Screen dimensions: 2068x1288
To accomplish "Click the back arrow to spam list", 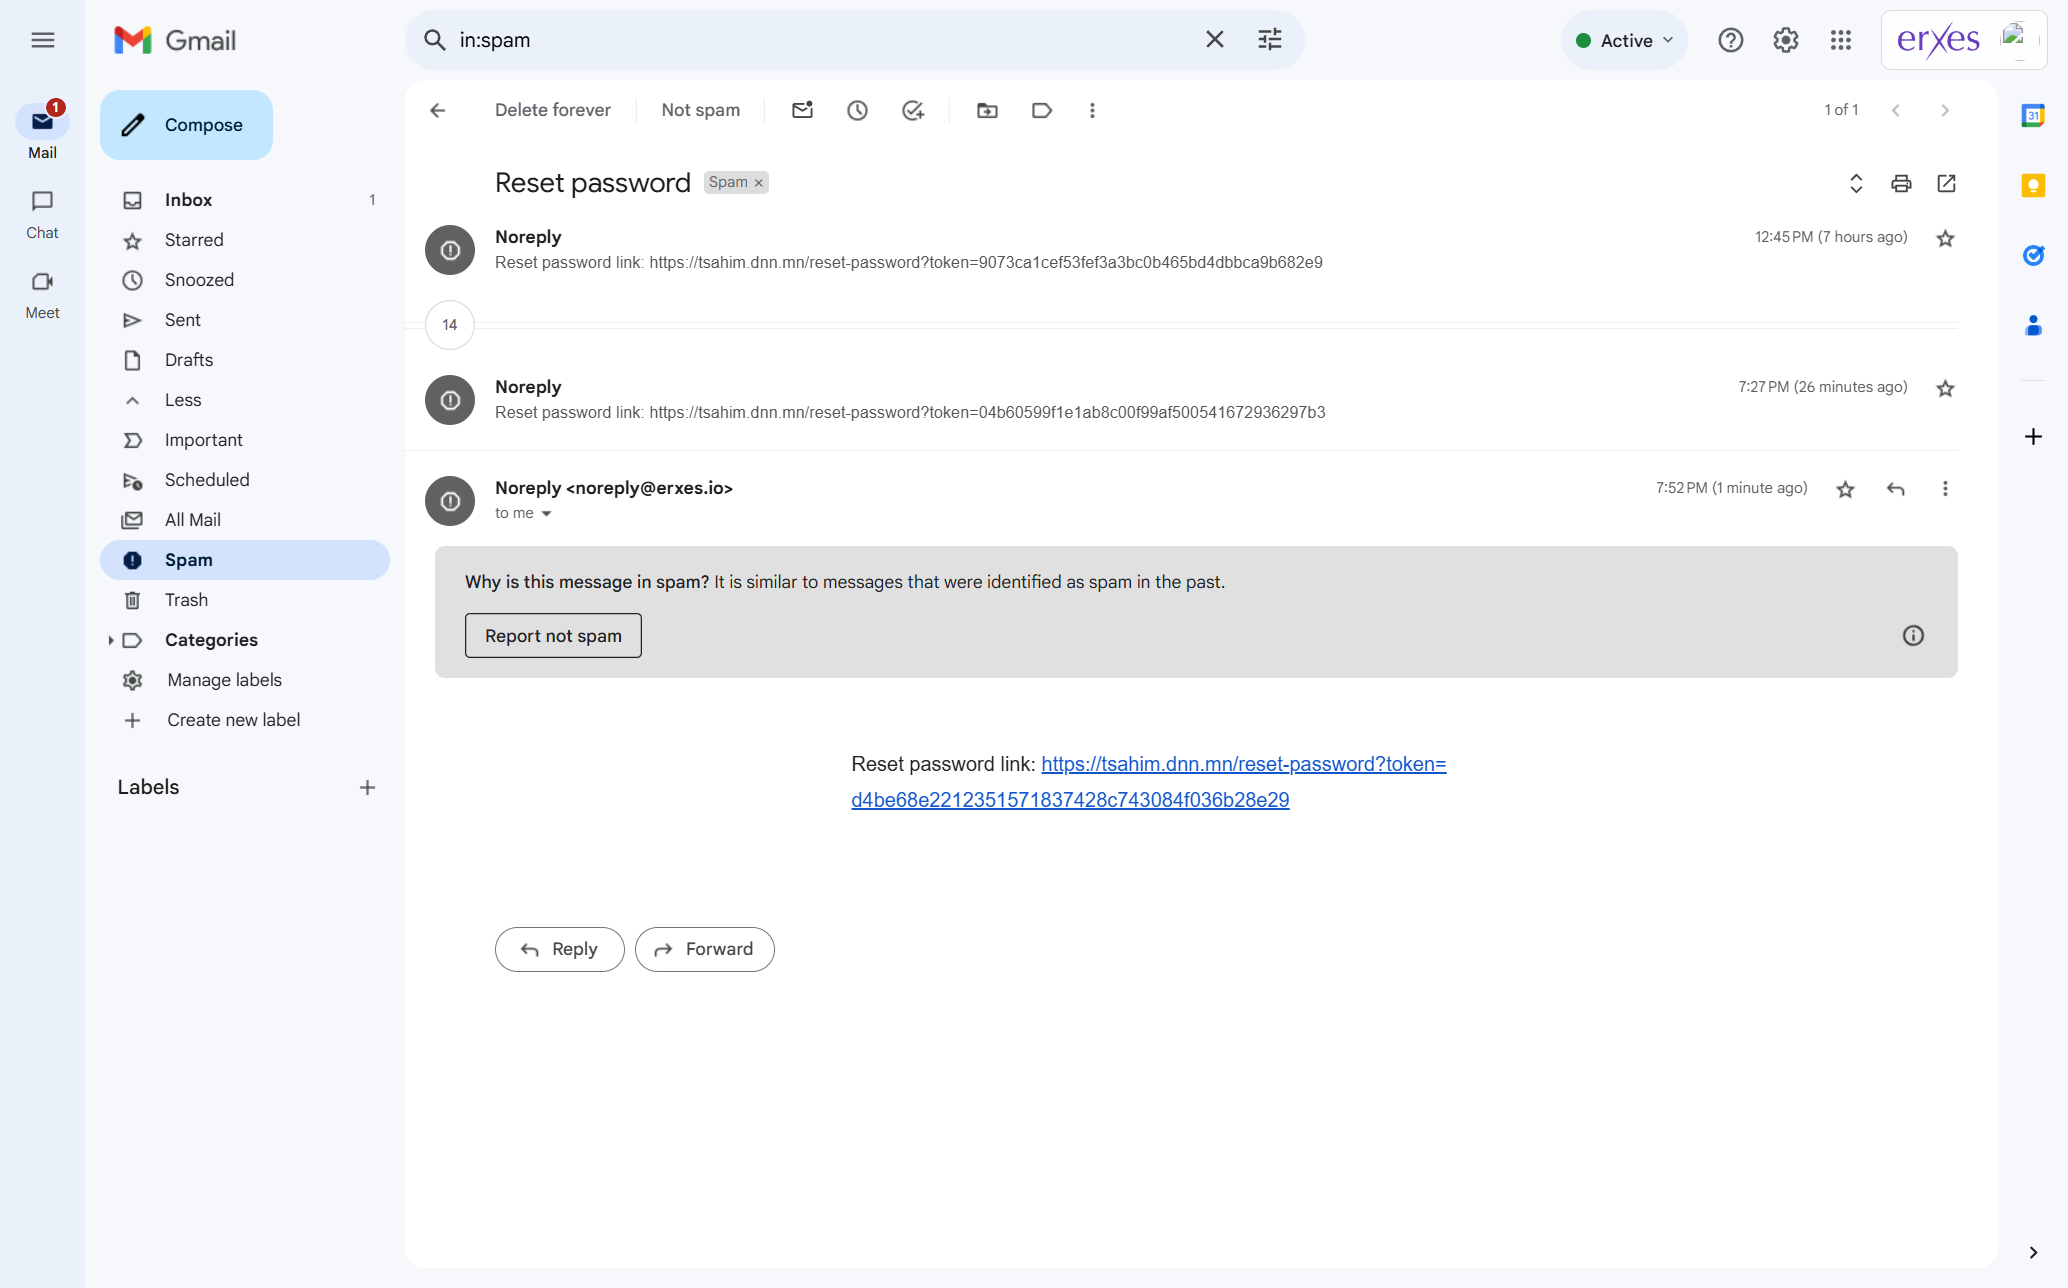I will click(x=437, y=110).
